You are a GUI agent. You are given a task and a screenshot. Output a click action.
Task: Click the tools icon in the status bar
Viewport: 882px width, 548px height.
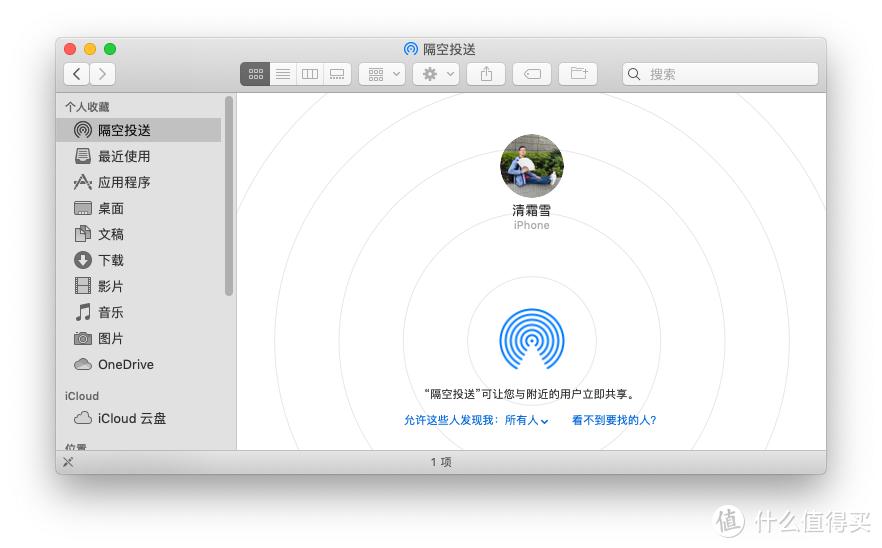[68, 462]
